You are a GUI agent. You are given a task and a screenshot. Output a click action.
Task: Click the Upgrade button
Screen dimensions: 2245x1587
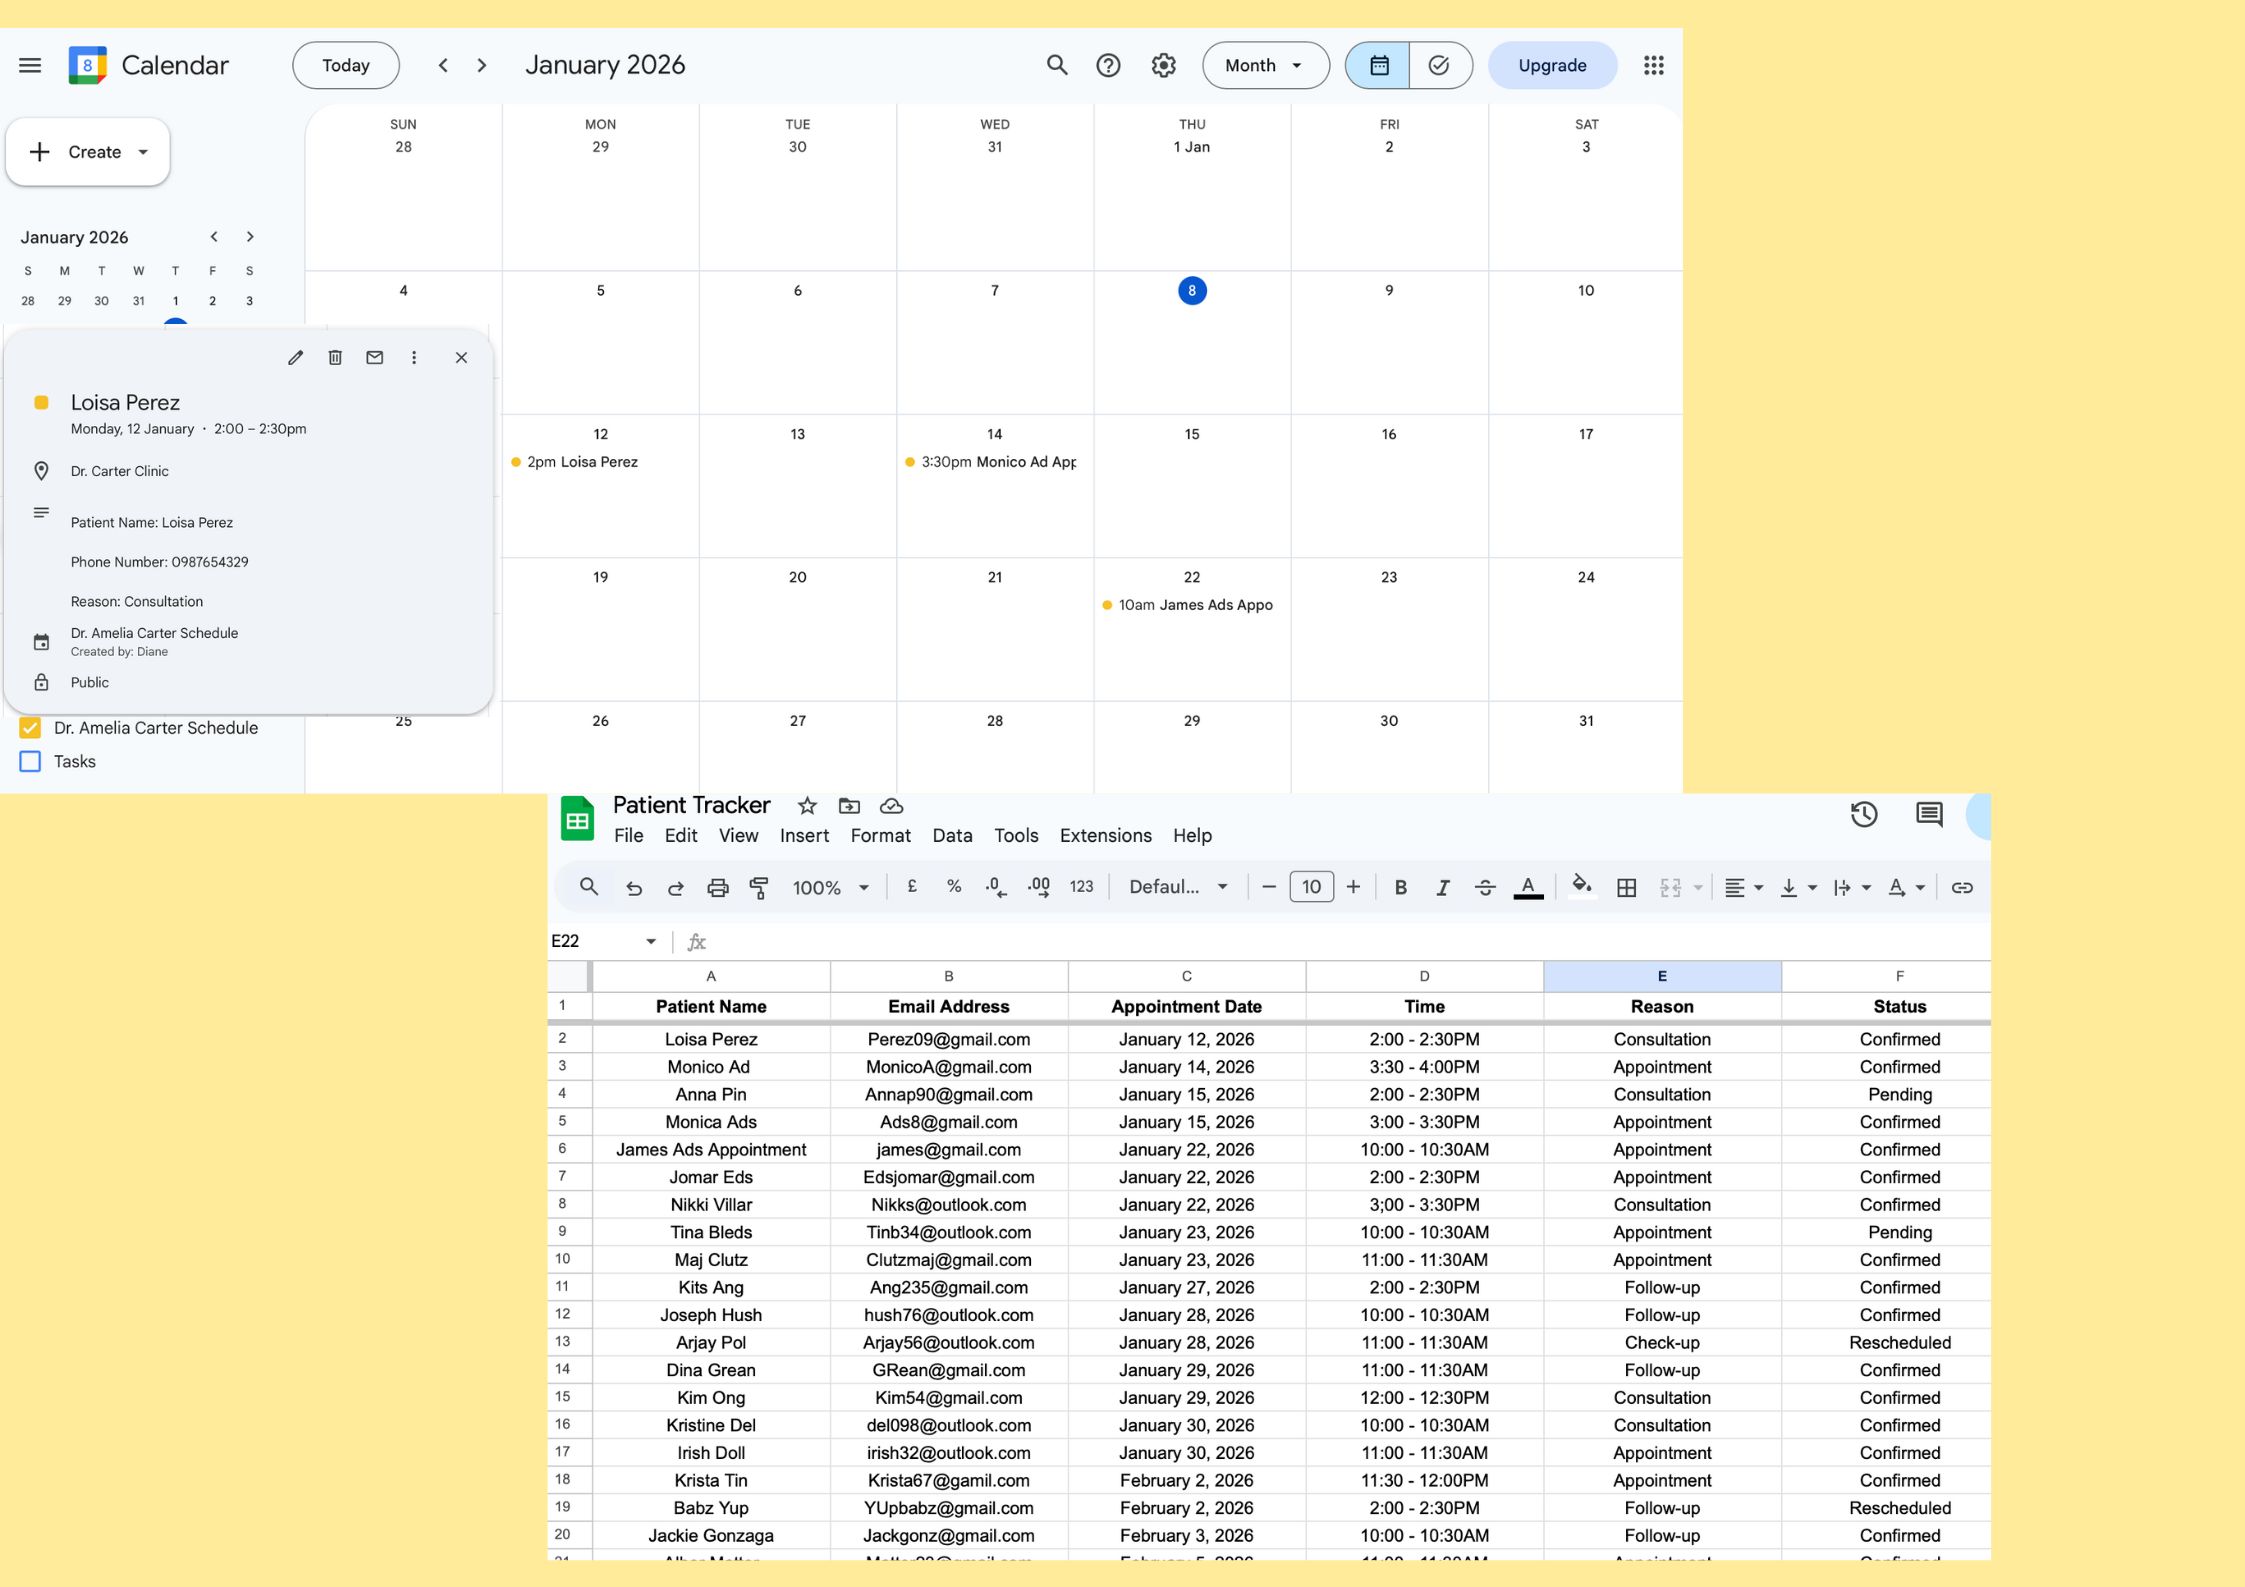pos(1552,66)
